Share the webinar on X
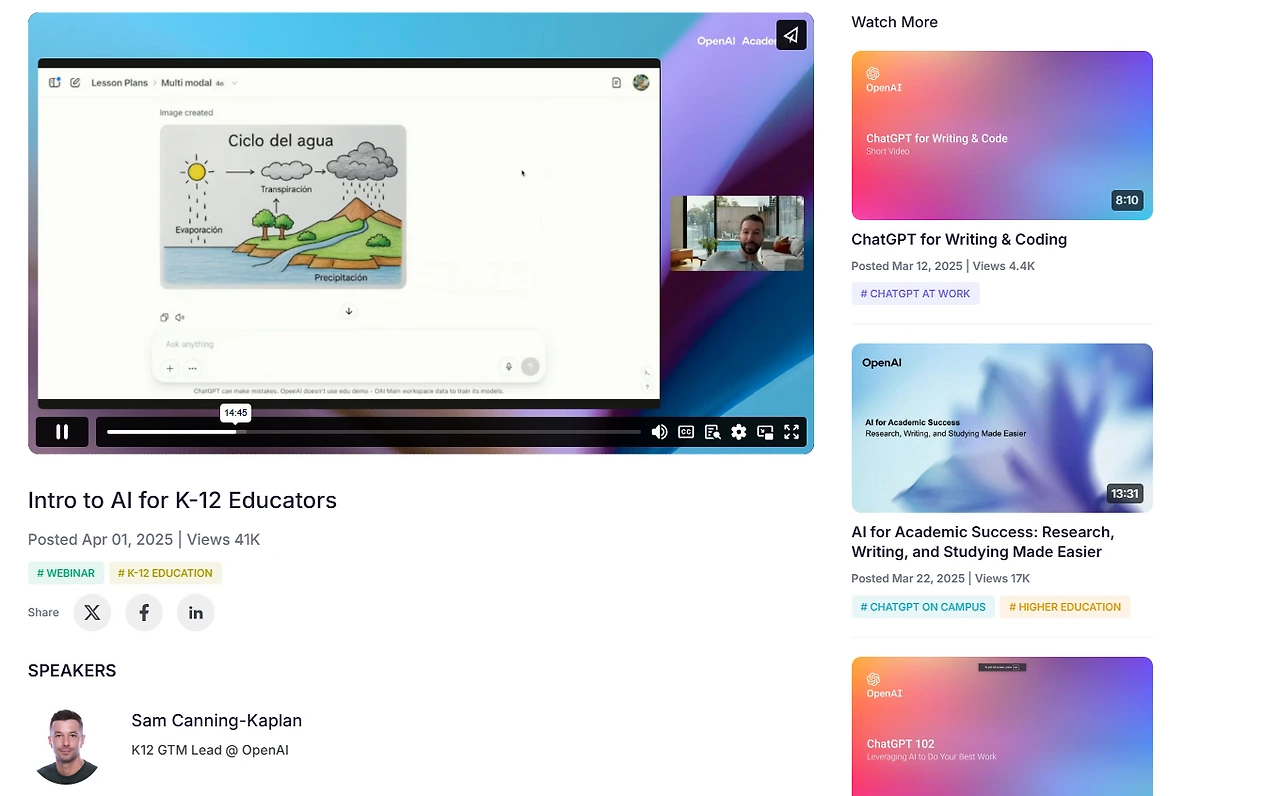The width and height of the screenshot is (1280, 796). coord(92,612)
